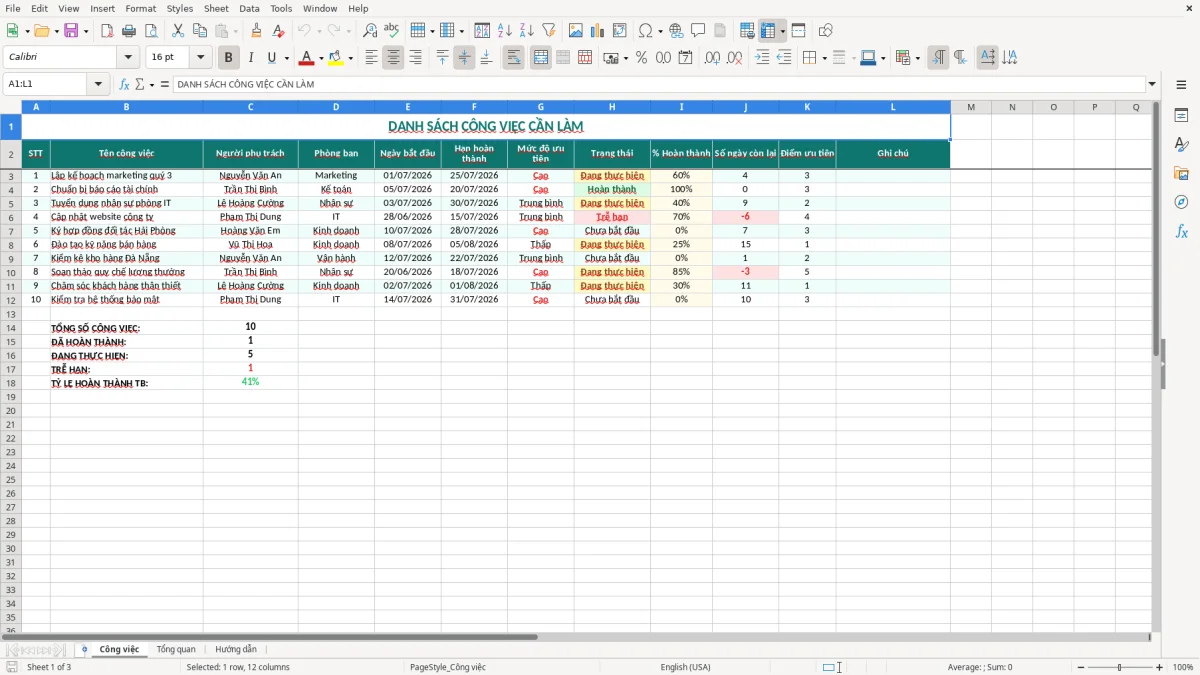Click the zoom in plus button
The height and width of the screenshot is (675, 1200).
point(1159,667)
